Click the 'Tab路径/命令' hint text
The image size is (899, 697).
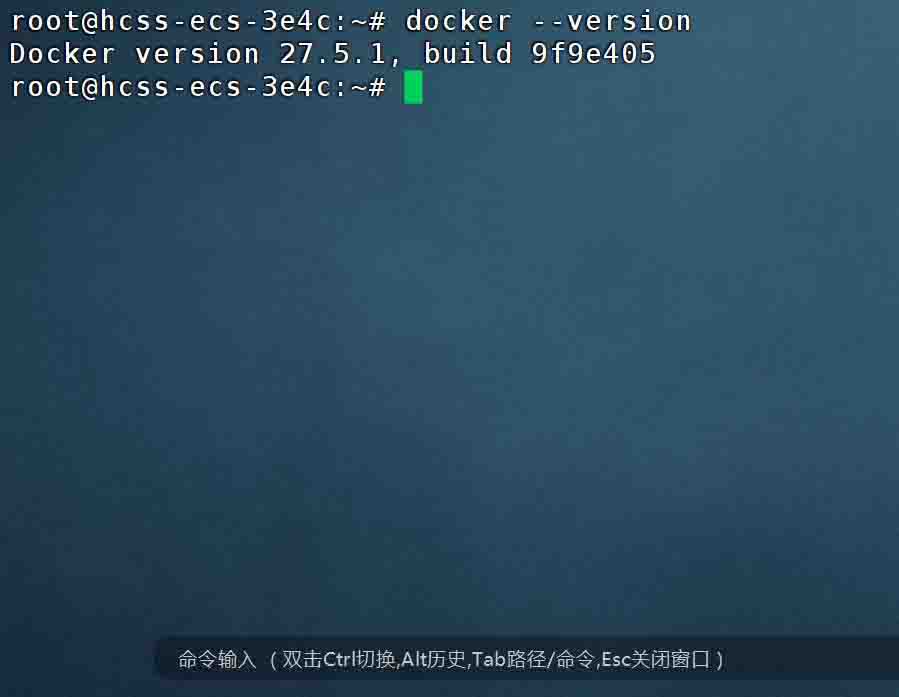coord(533,659)
